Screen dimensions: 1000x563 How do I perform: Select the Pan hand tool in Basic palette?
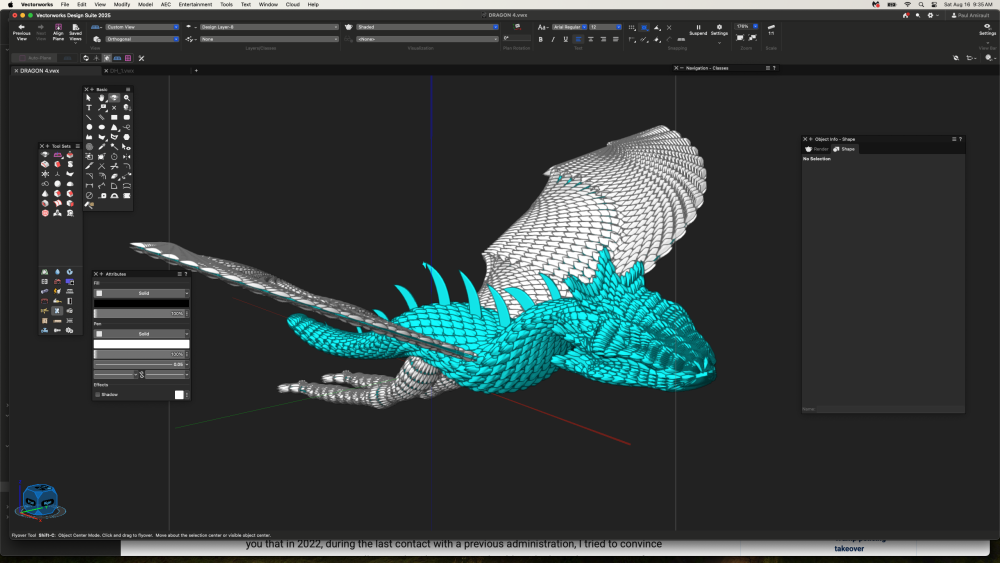tap(101, 98)
